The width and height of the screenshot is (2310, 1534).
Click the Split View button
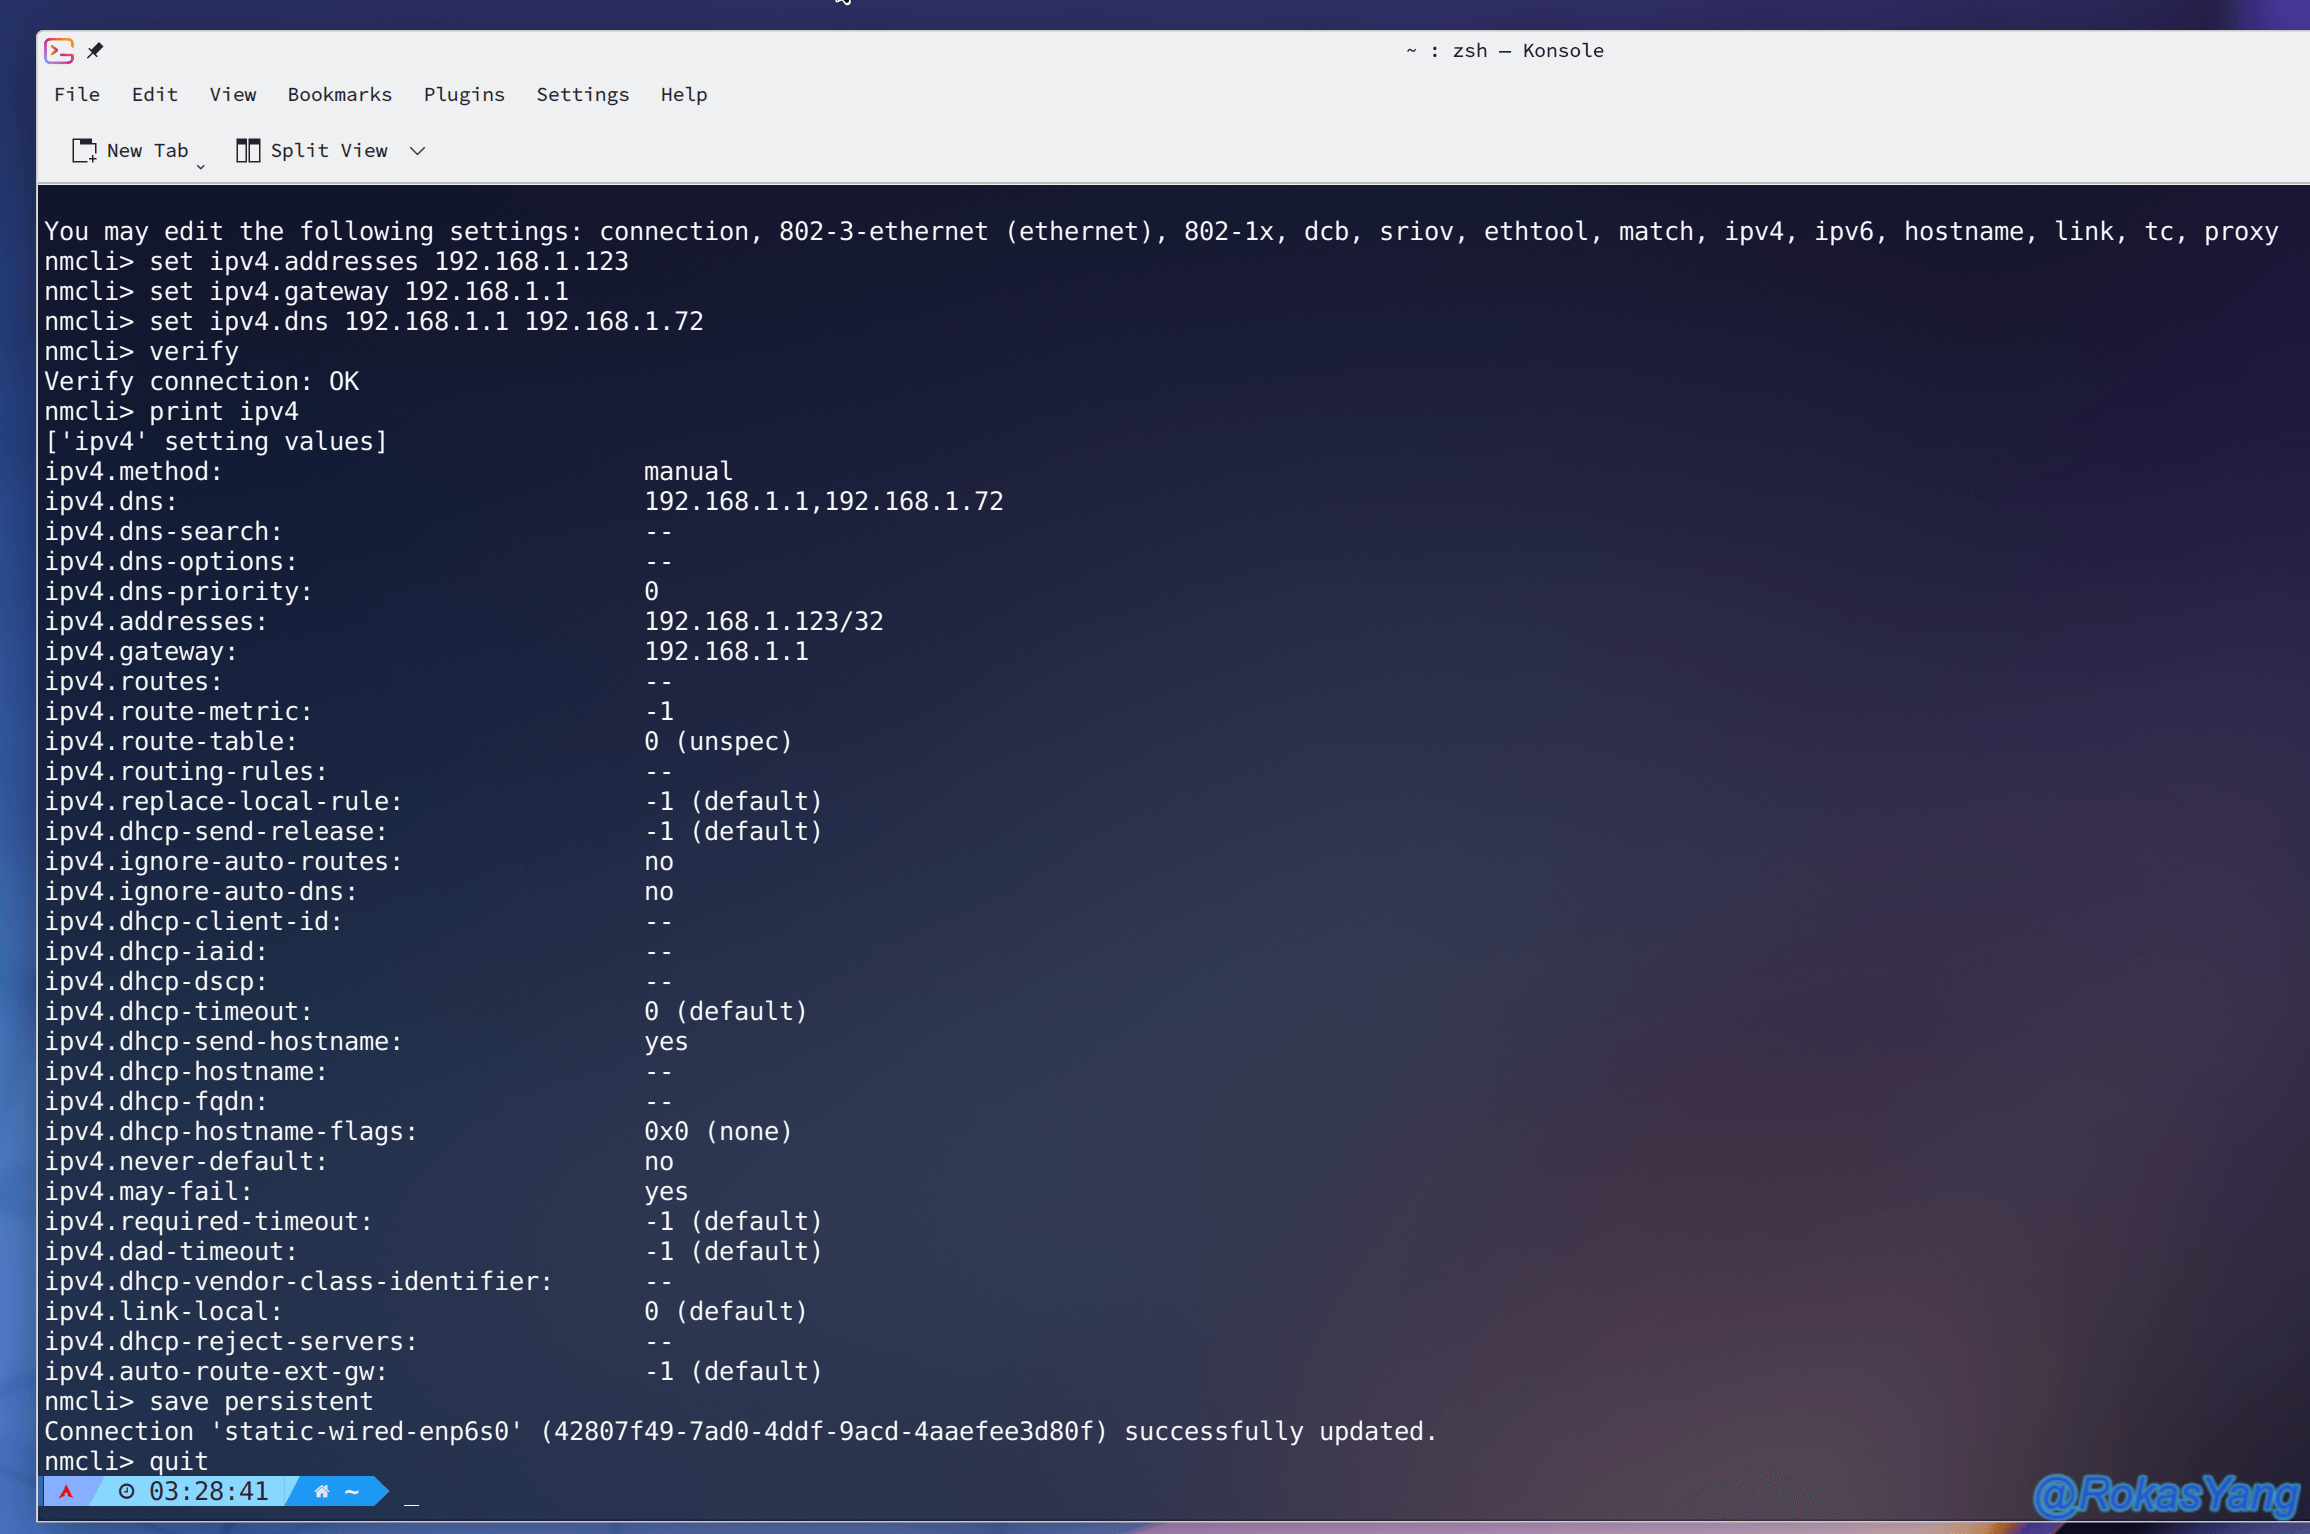coord(312,150)
